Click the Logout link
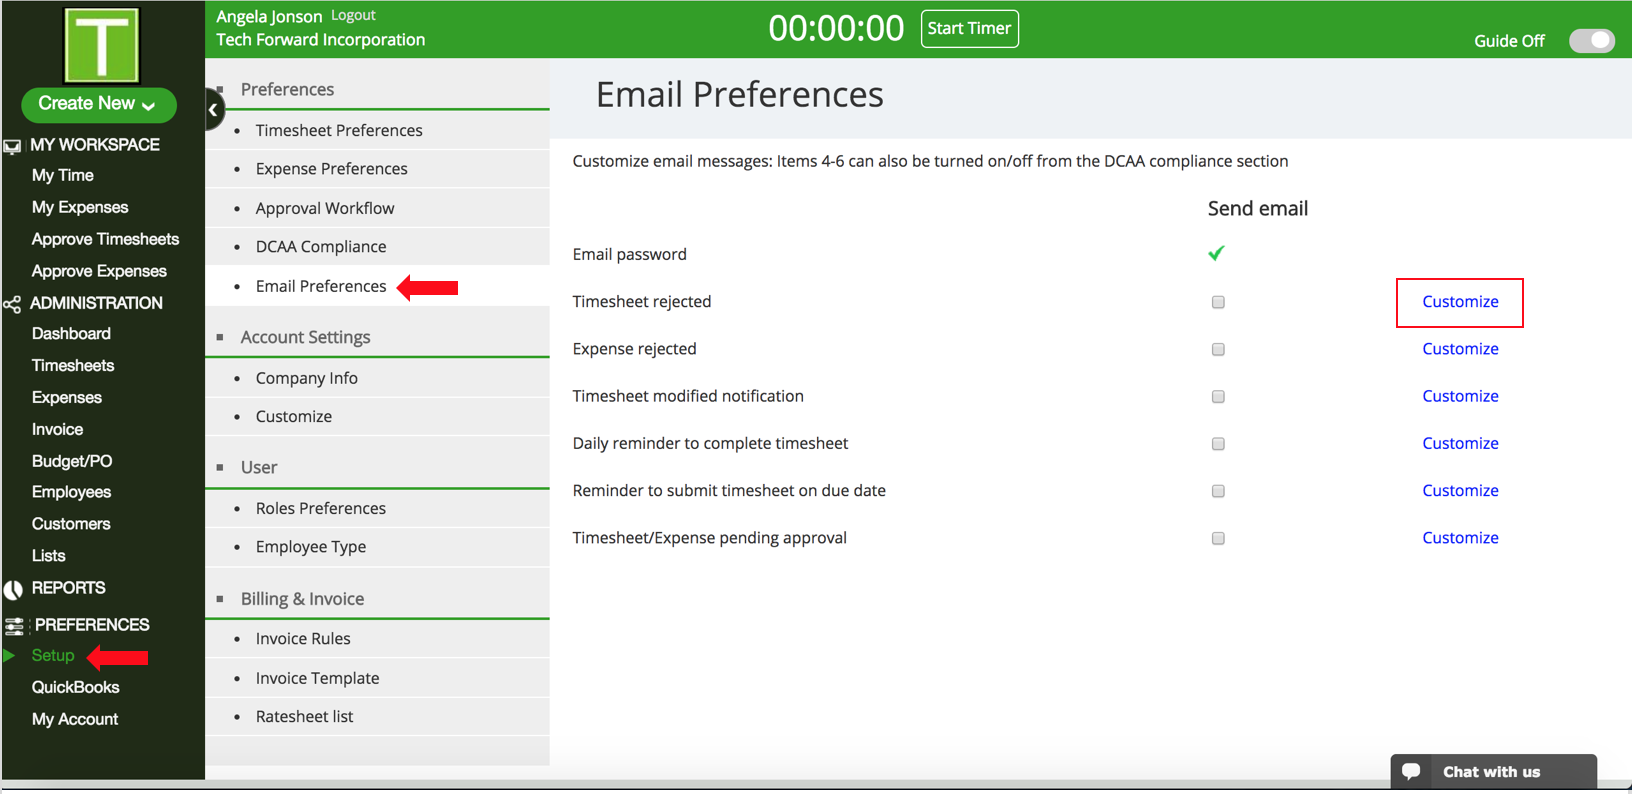The width and height of the screenshot is (1632, 794). point(353,16)
